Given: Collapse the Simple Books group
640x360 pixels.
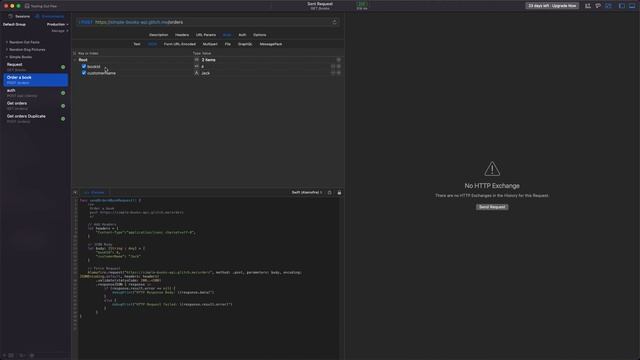Looking at the screenshot, I should [7, 57].
